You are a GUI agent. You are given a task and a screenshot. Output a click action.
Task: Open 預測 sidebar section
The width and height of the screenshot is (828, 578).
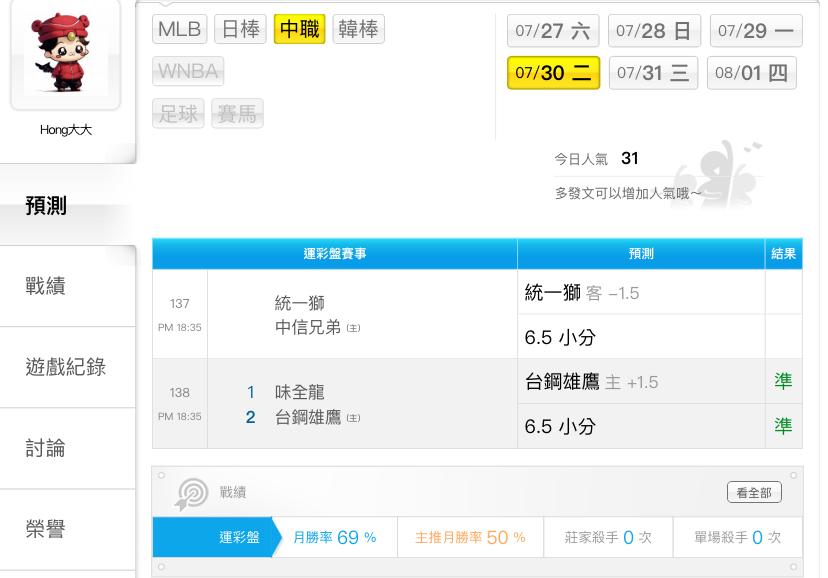(x=68, y=205)
